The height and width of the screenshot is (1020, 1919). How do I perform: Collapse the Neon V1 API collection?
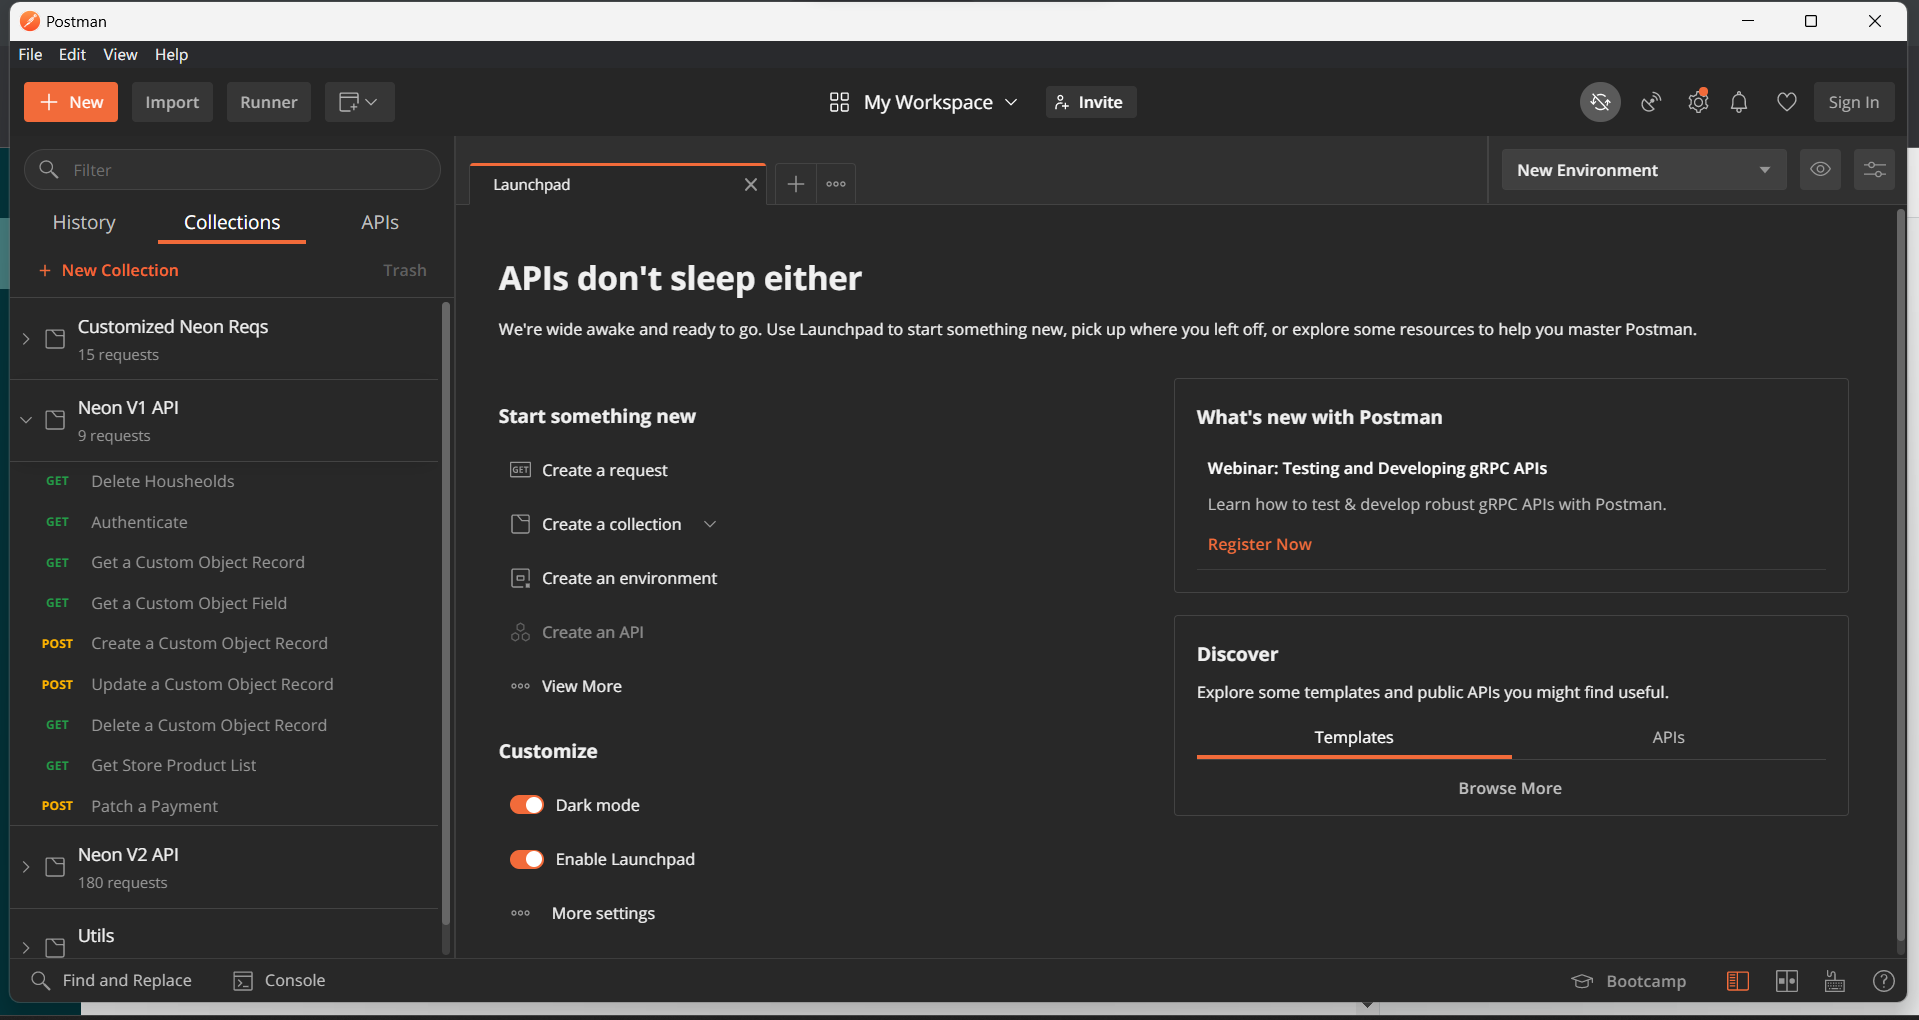click(x=26, y=420)
